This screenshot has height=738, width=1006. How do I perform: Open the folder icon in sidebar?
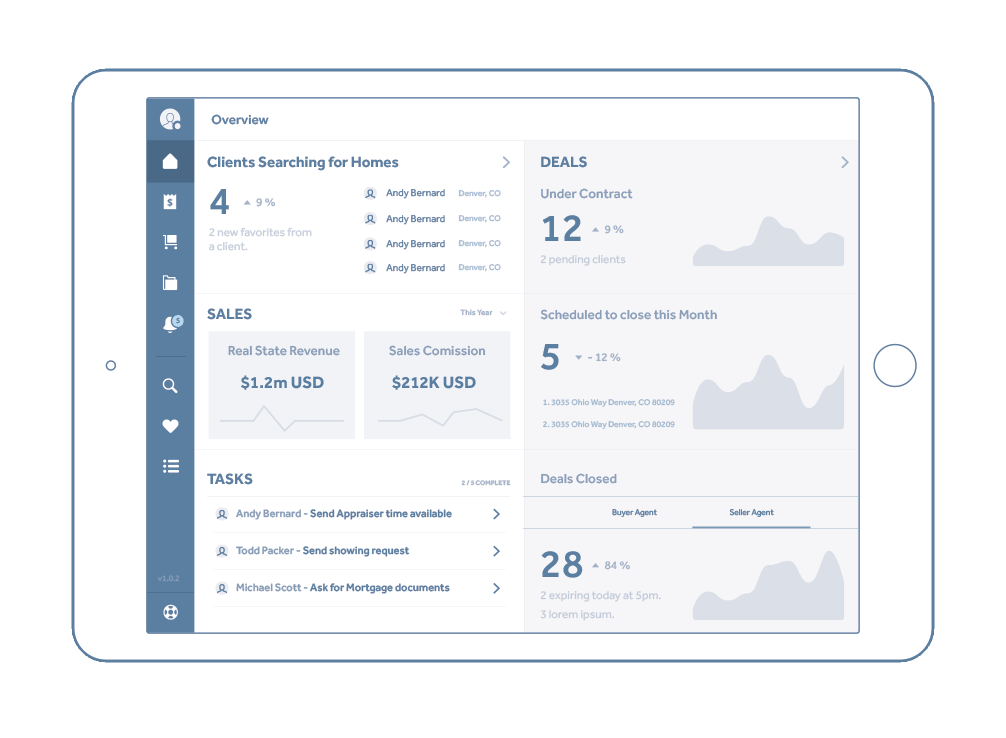point(170,283)
